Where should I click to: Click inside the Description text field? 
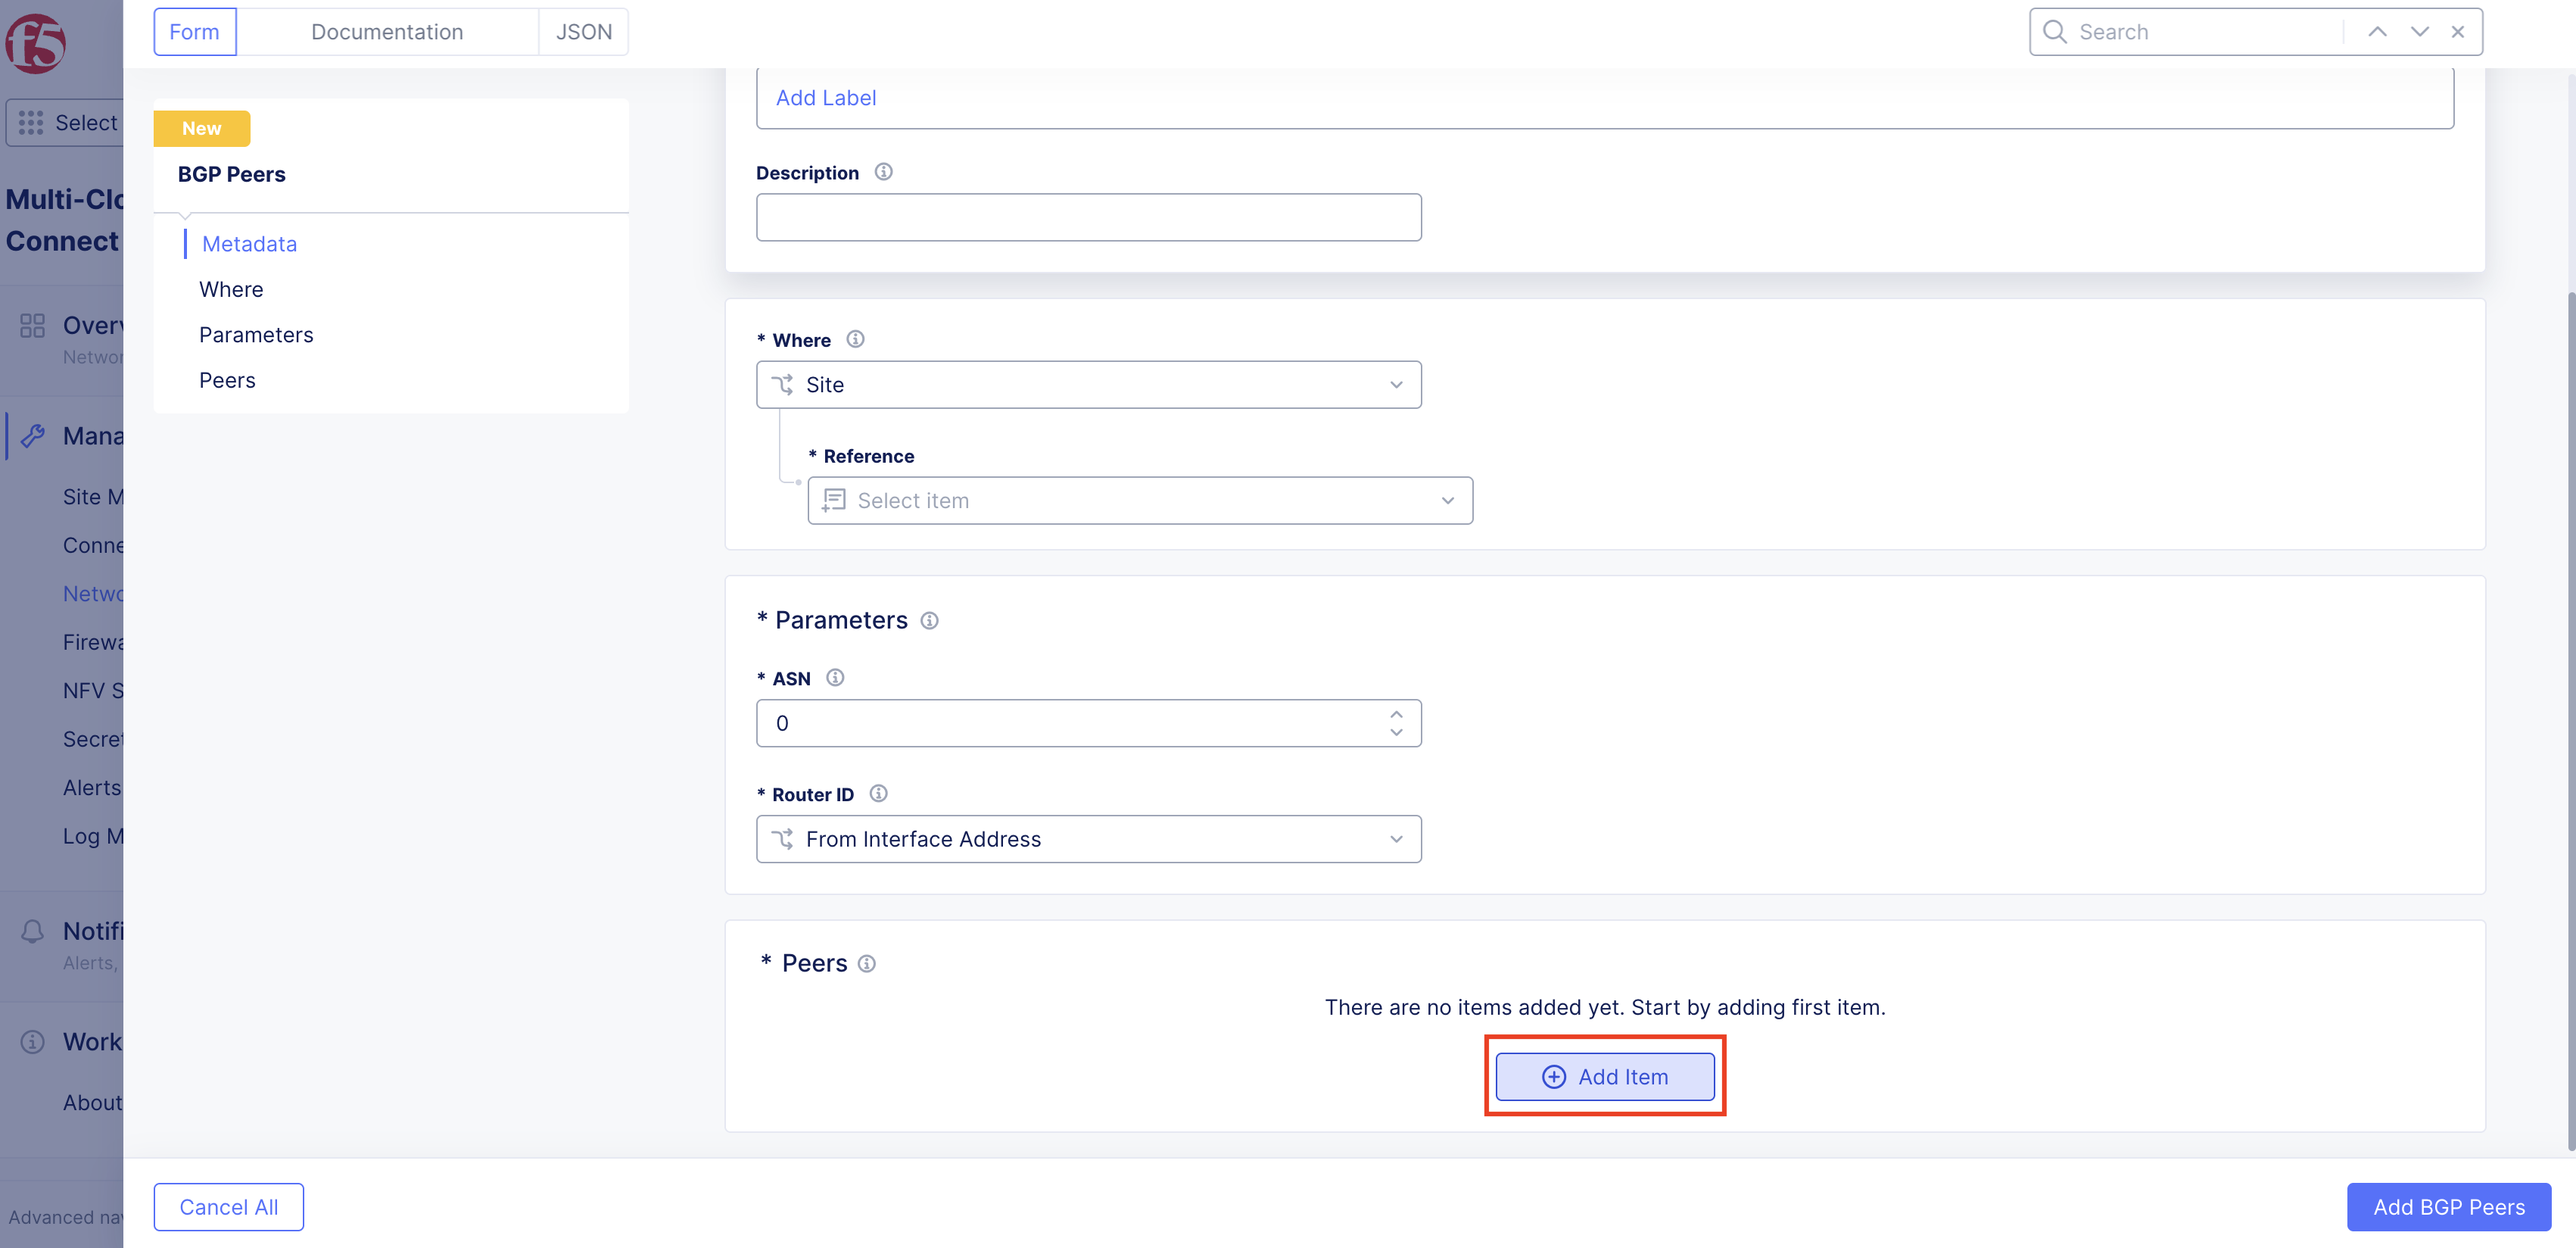pos(1088,216)
